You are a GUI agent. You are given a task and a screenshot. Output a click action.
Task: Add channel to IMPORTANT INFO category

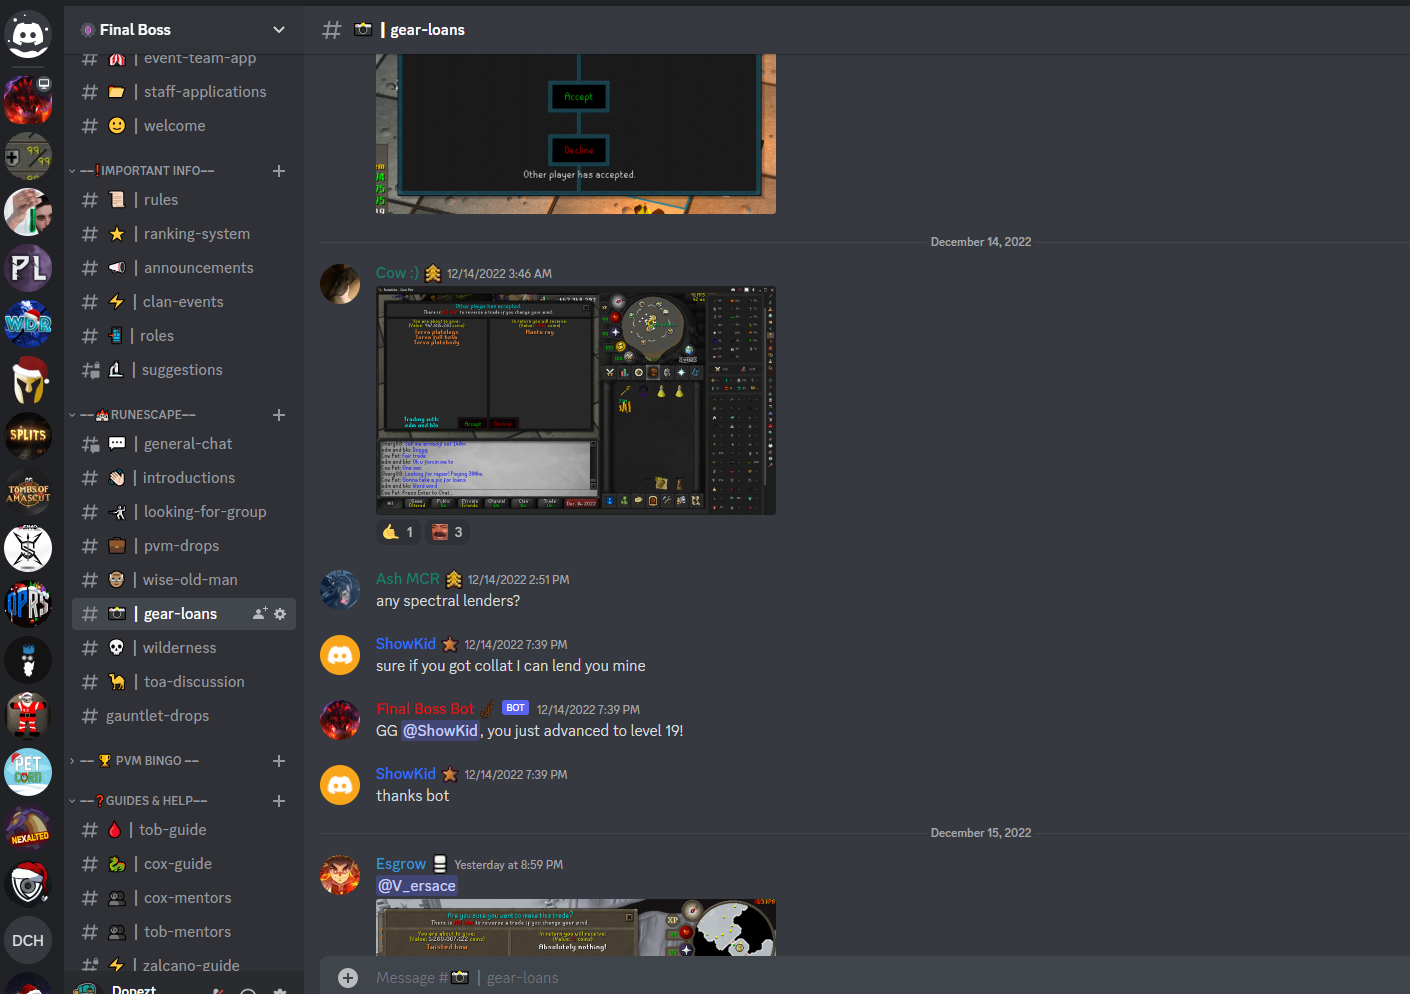click(x=279, y=171)
